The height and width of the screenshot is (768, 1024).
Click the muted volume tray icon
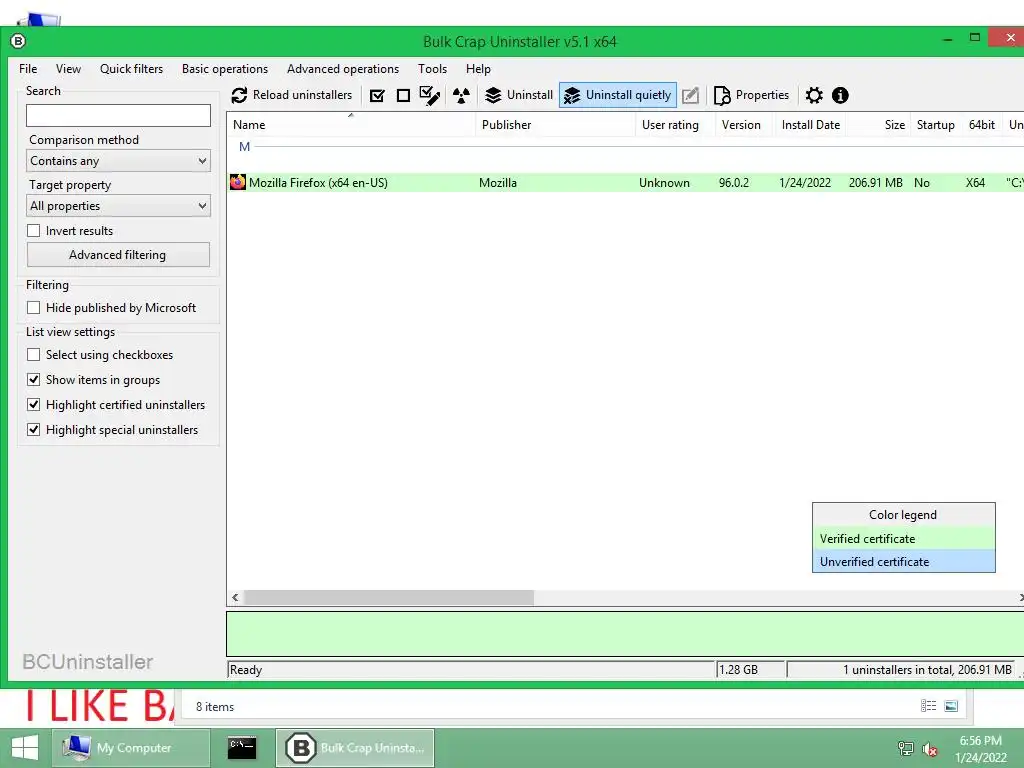coord(930,749)
